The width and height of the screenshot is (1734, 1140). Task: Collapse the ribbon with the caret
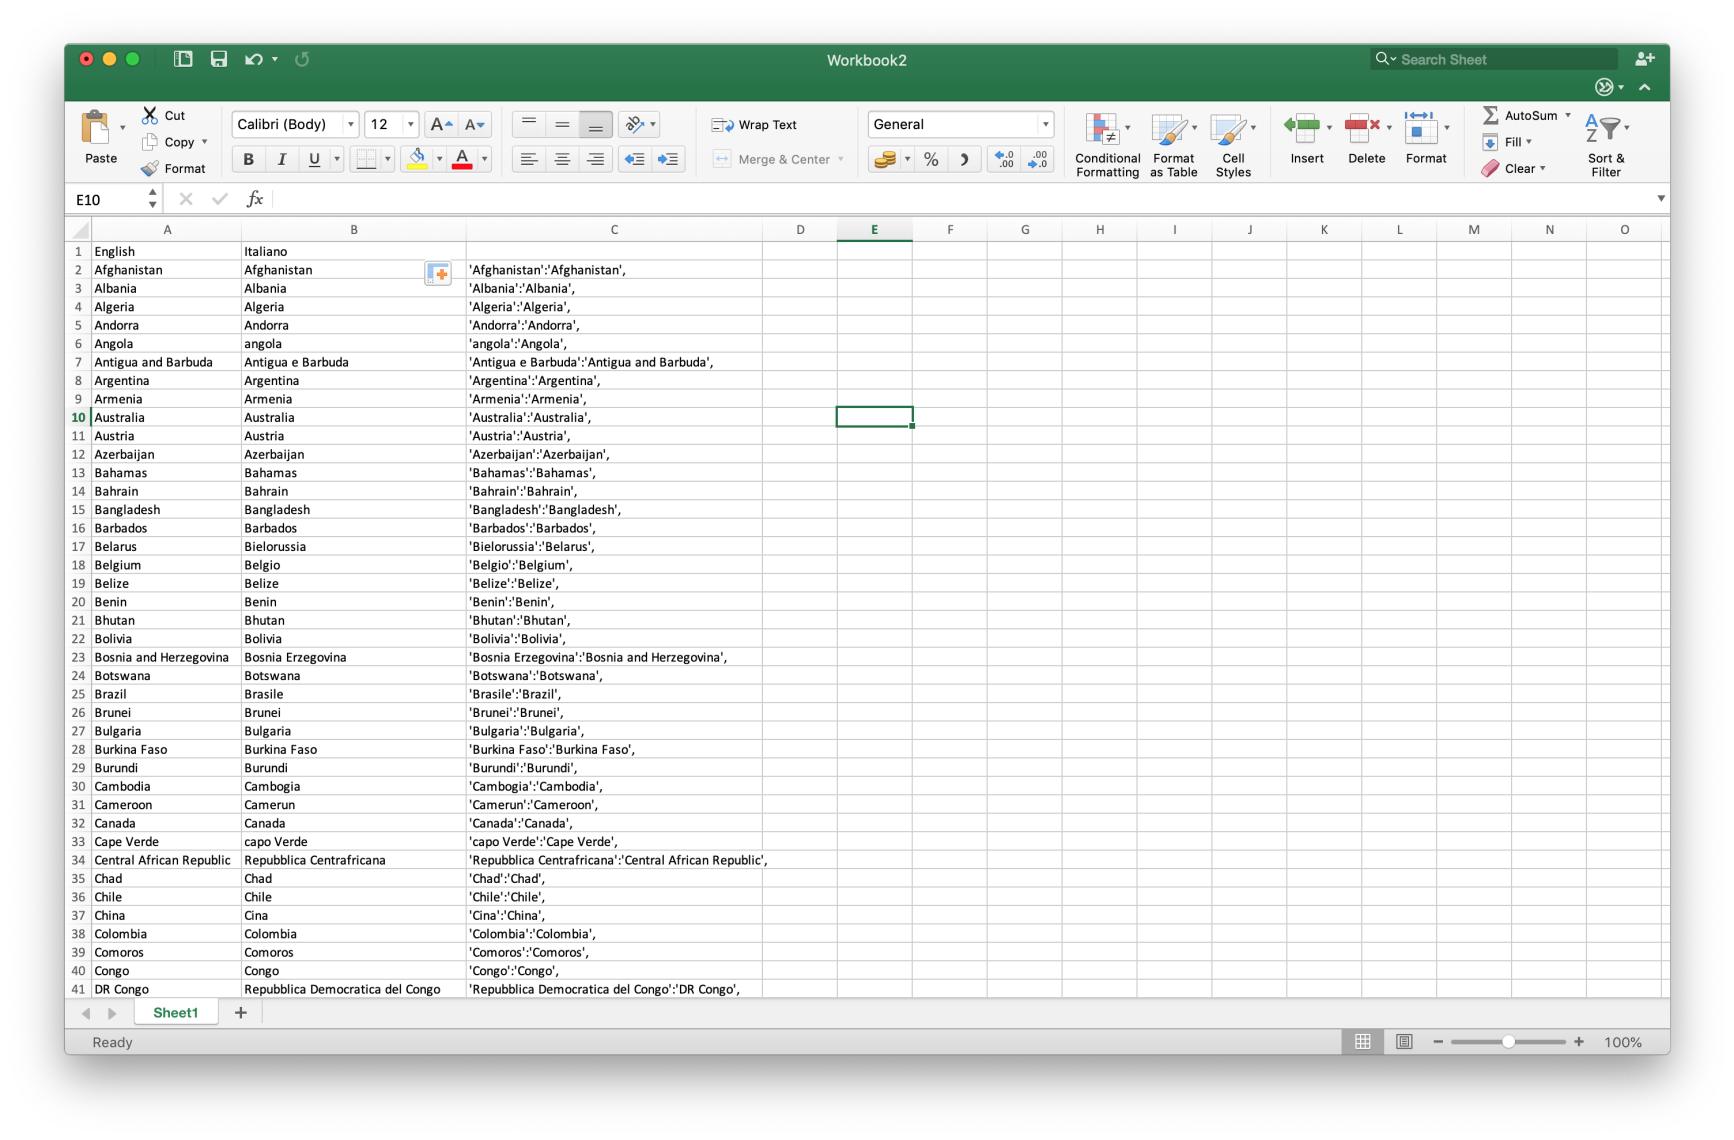pos(1644,87)
